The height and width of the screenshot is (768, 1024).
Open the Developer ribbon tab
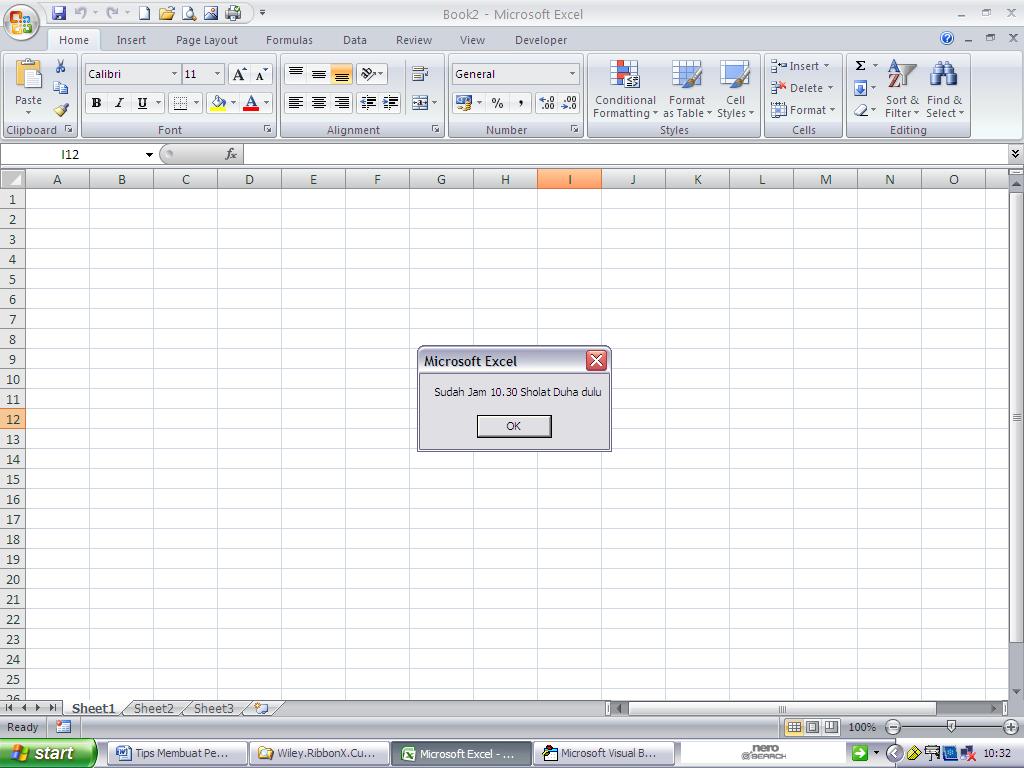coord(541,40)
